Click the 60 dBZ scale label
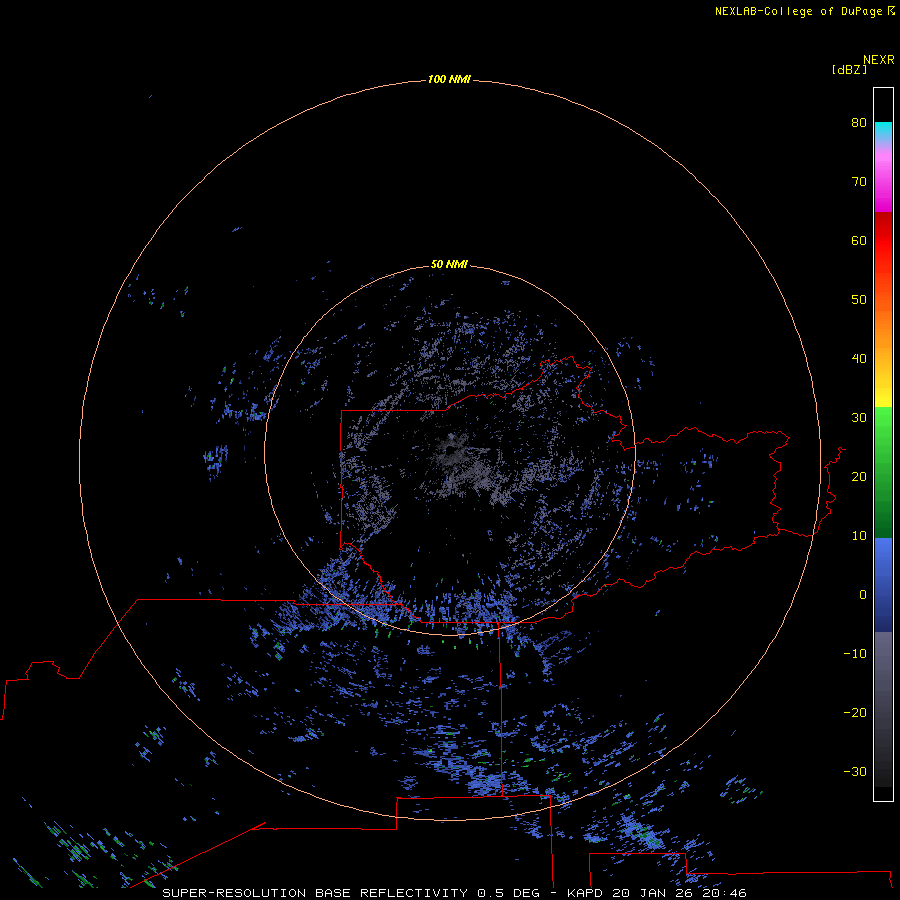This screenshot has width=900, height=900. 859,241
